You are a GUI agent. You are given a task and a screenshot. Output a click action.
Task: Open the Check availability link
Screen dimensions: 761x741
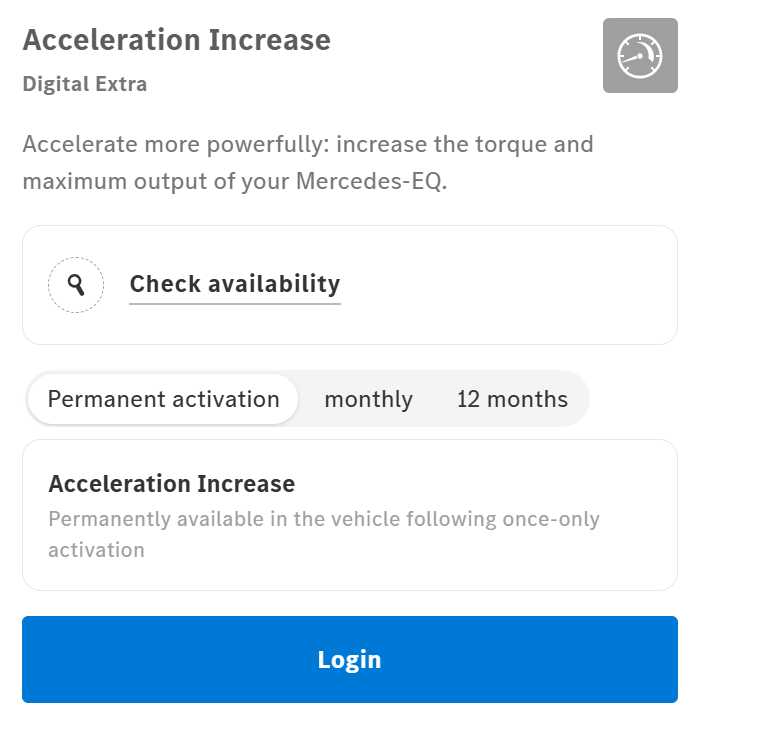(235, 284)
